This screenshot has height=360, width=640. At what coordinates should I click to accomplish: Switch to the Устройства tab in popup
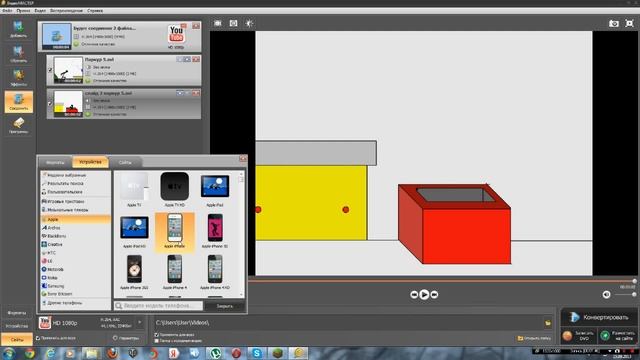(90, 162)
